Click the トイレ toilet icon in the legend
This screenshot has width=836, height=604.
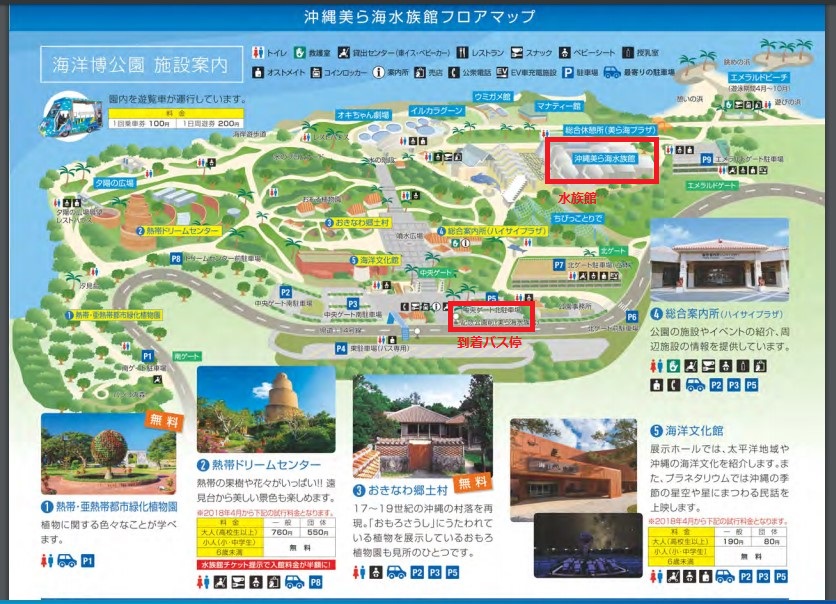[x=258, y=52]
